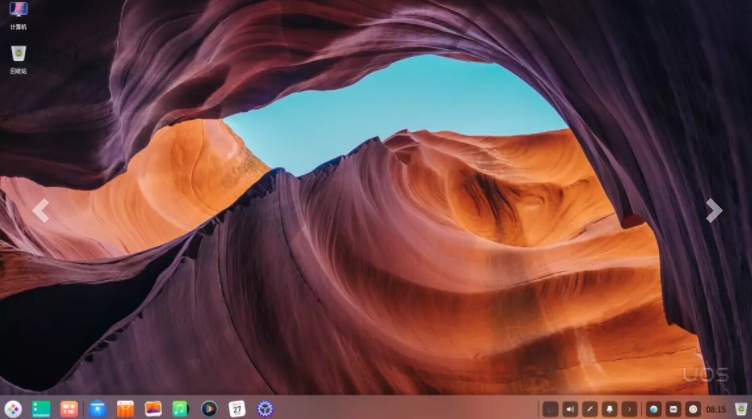Open the orange striped dock icon
This screenshot has height=419, width=752.
click(x=125, y=408)
